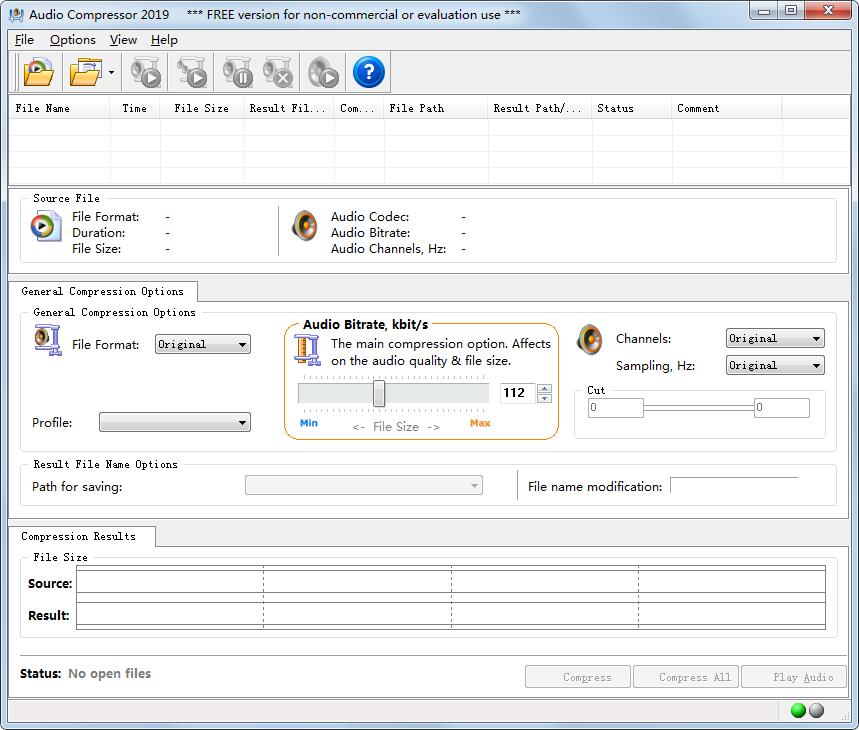
Task: Click the Stop compression toolbar icon
Action: coord(278,72)
